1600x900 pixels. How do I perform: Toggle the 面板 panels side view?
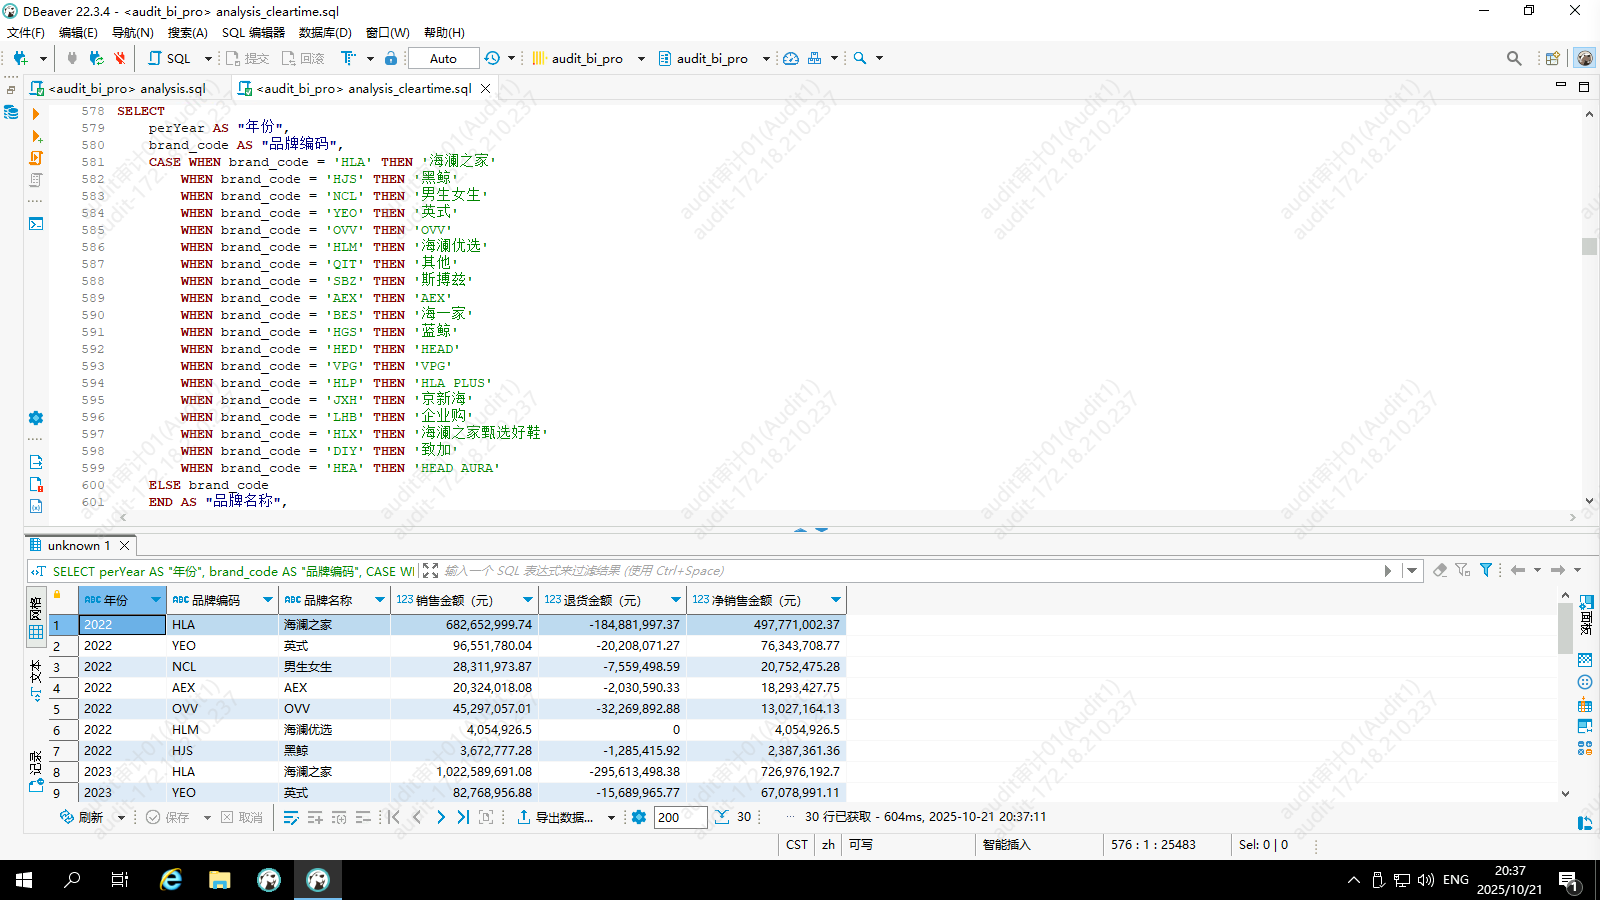[x=1586, y=613]
